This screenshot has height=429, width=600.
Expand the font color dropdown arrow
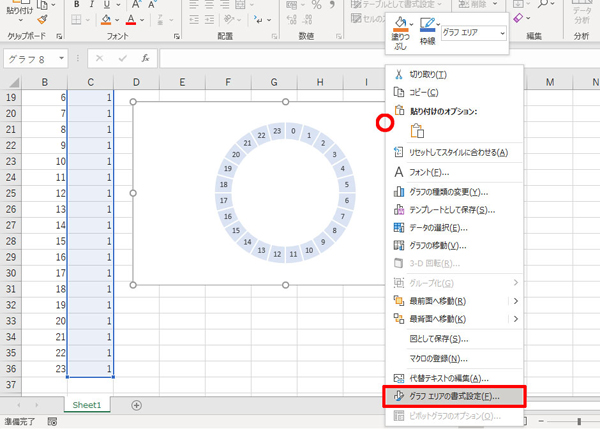click(x=142, y=20)
